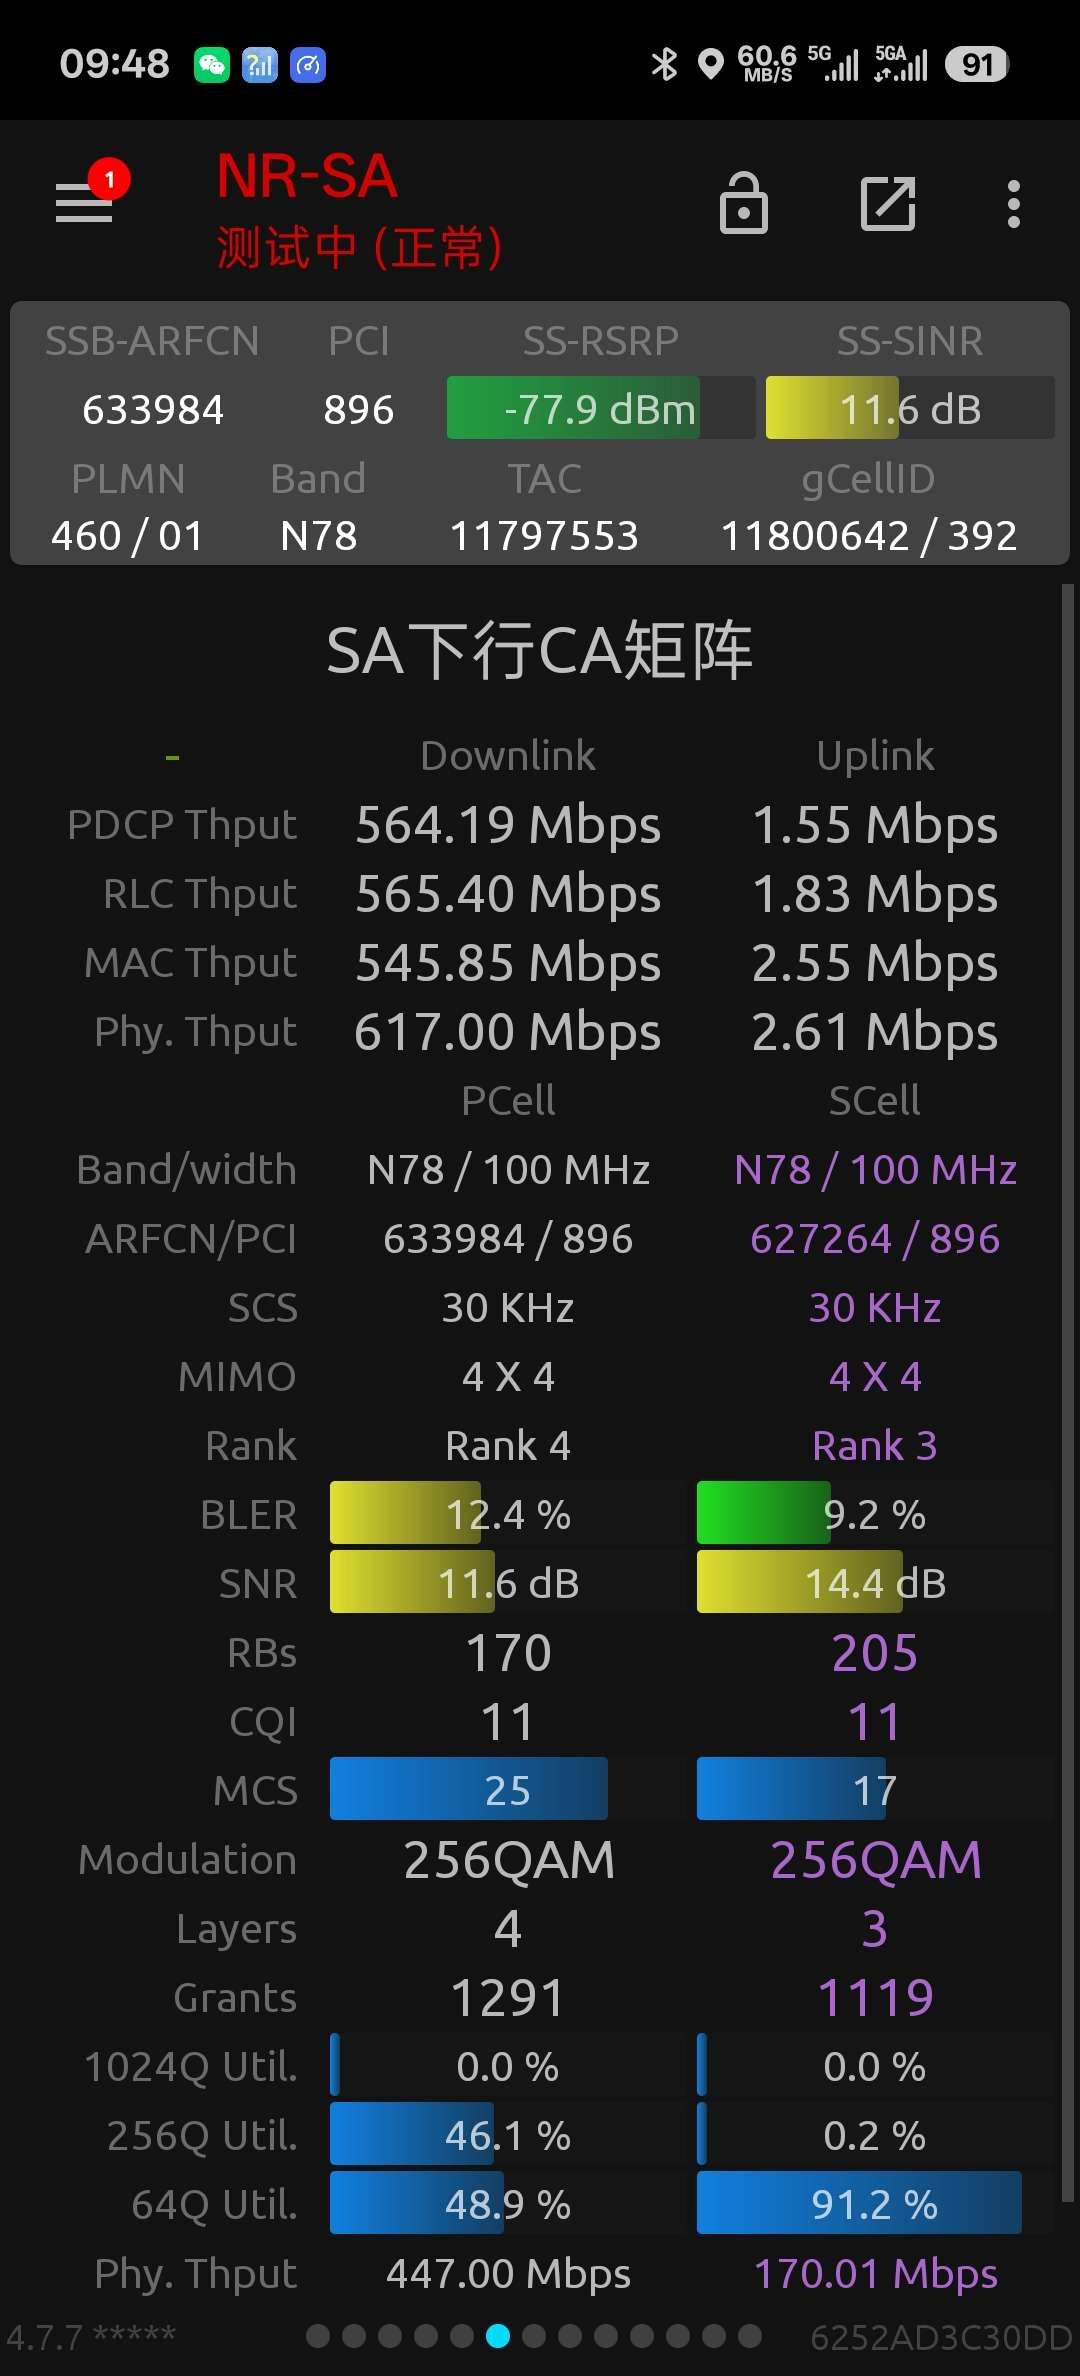
Task: Tap the speedometer app icon in status bar
Action: (308, 65)
